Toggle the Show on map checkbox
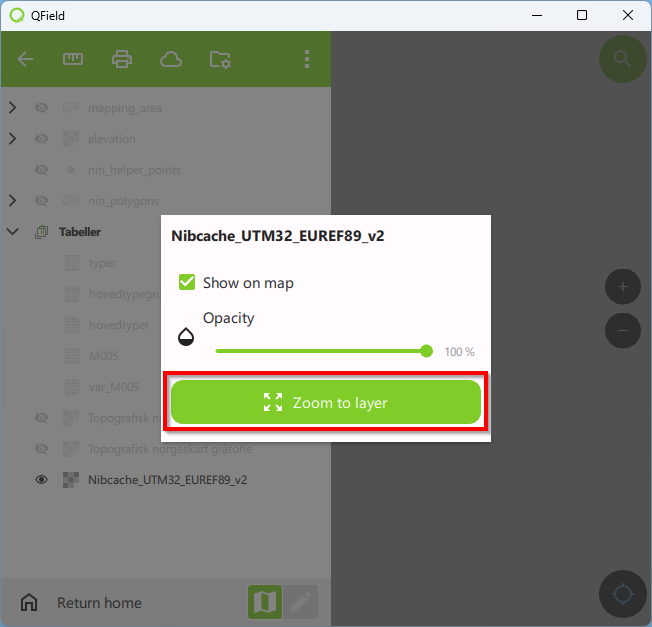Screen dimensions: 652x627 coord(186,282)
